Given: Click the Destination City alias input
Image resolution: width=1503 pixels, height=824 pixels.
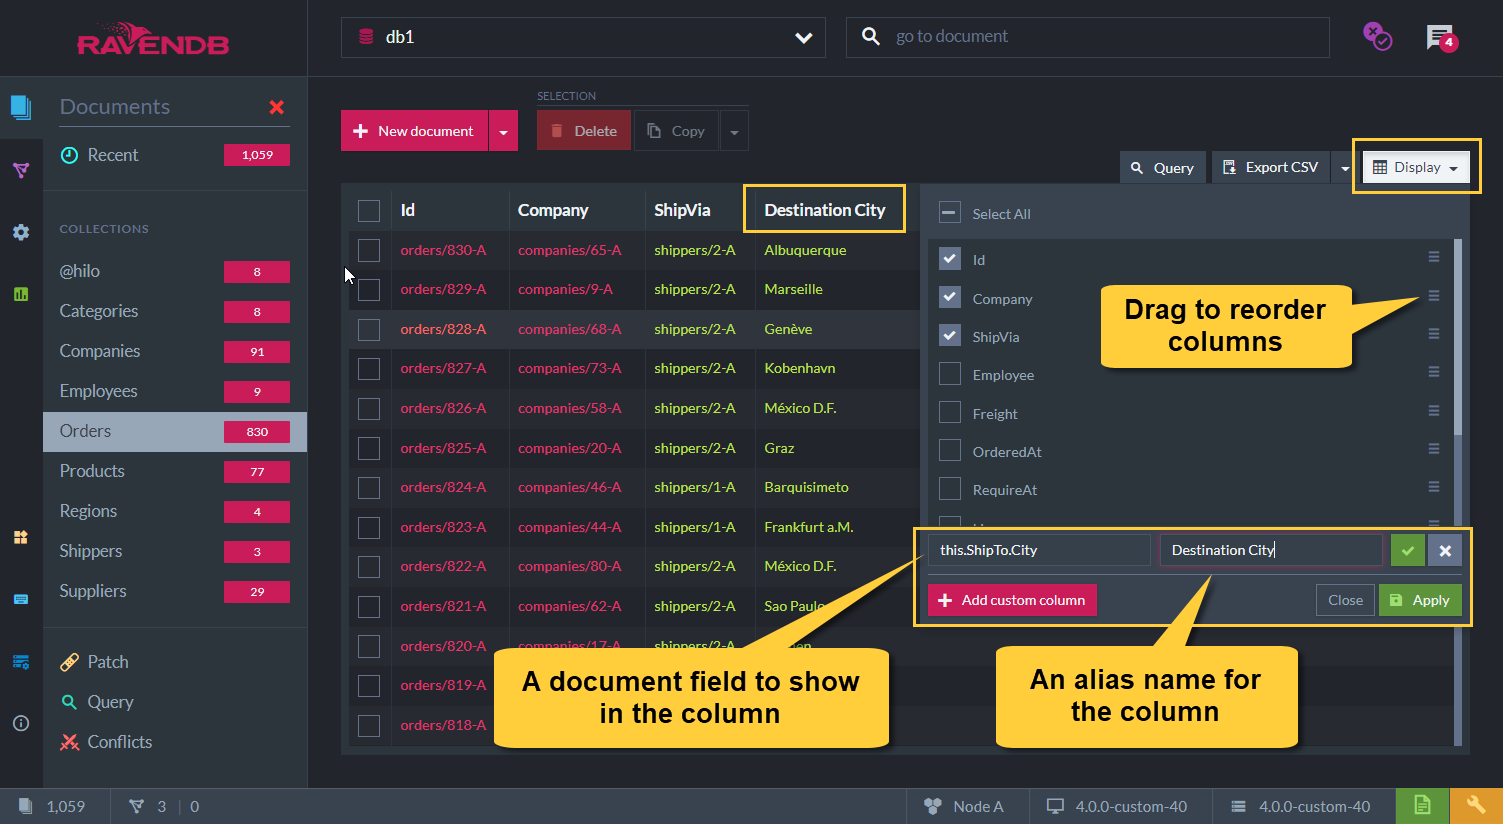Looking at the screenshot, I should point(1271,550).
